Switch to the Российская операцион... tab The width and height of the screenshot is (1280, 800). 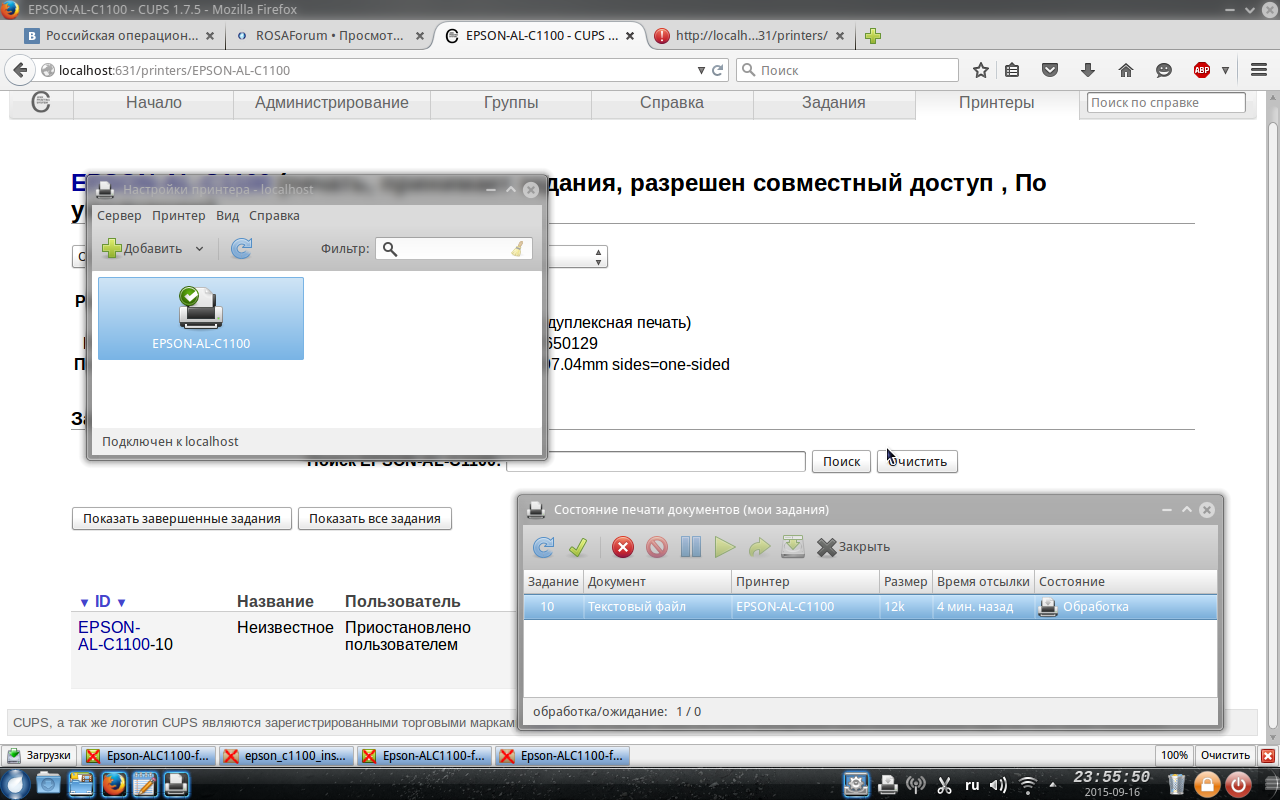(x=121, y=36)
